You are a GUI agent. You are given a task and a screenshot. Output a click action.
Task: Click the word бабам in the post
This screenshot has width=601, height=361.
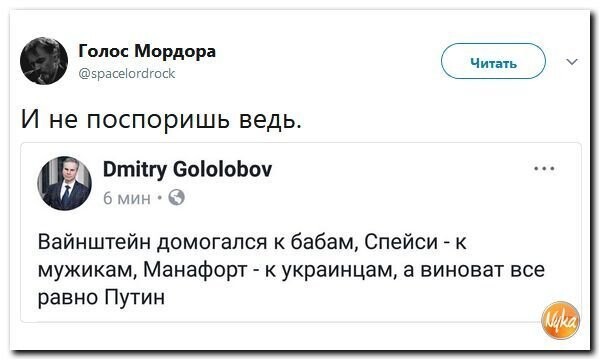tap(324, 243)
